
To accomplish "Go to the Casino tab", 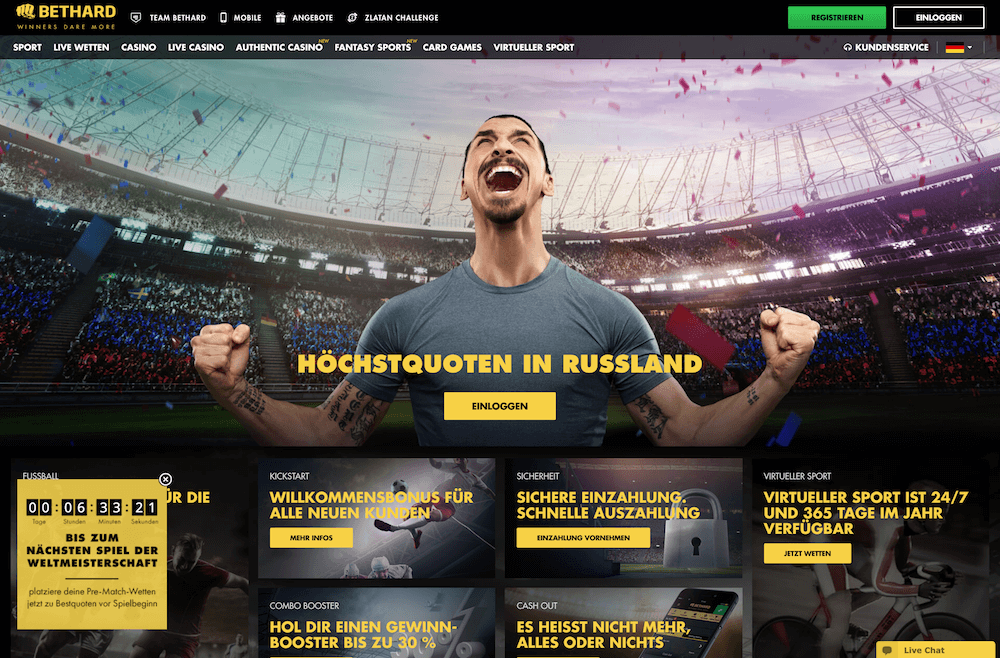I will click(x=138, y=47).
